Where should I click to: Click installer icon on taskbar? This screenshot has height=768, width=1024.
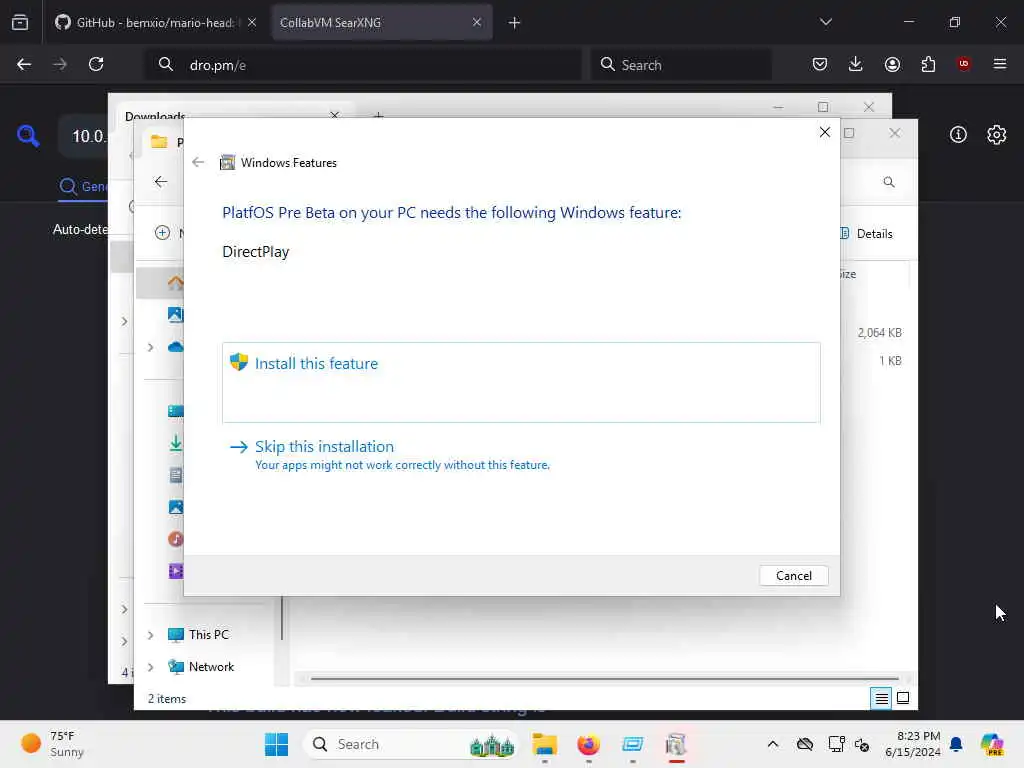coord(677,744)
